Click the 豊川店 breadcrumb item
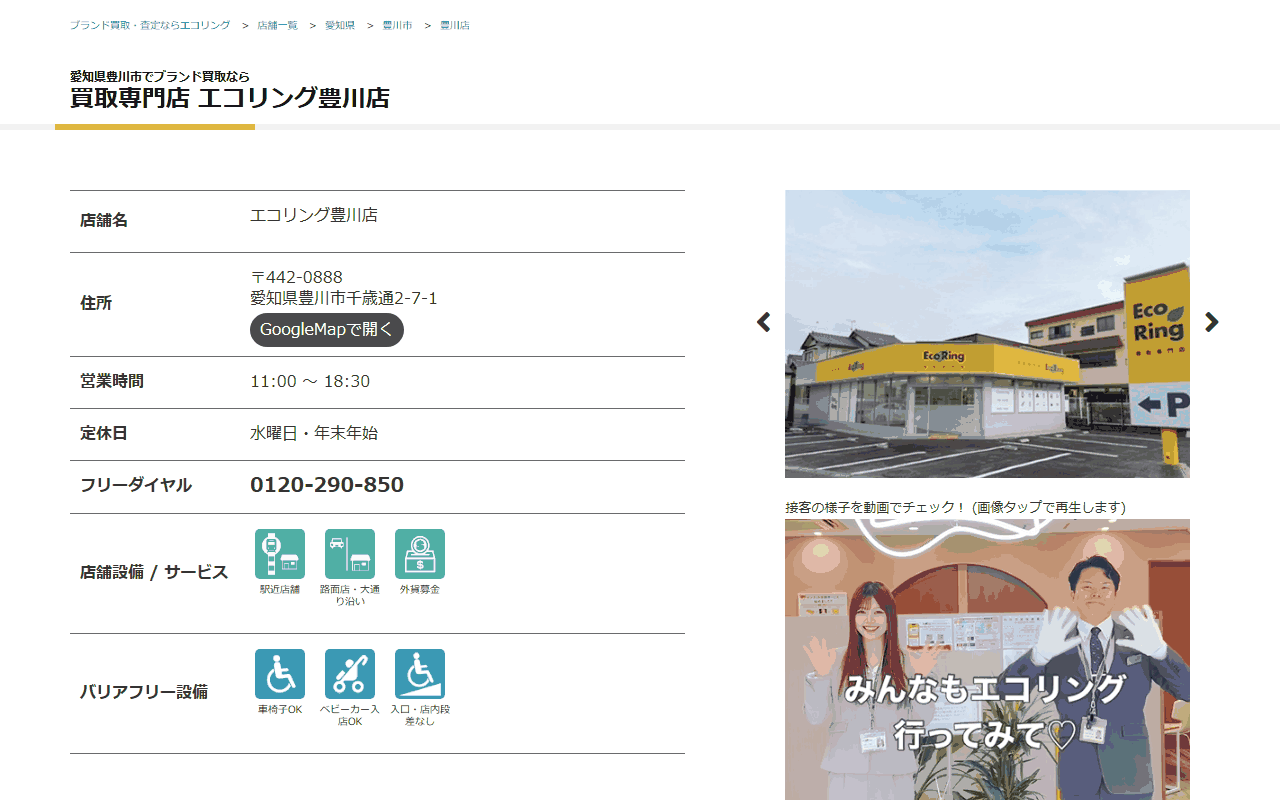The width and height of the screenshot is (1280, 800). [x=455, y=25]
